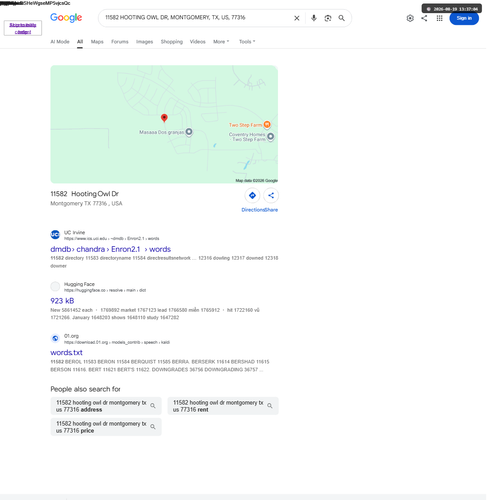This screenshot has height=500, width=492.
Task: Open the 923 kB Hugging Face result
Action: pyautogui.click(x=62, y=301)
